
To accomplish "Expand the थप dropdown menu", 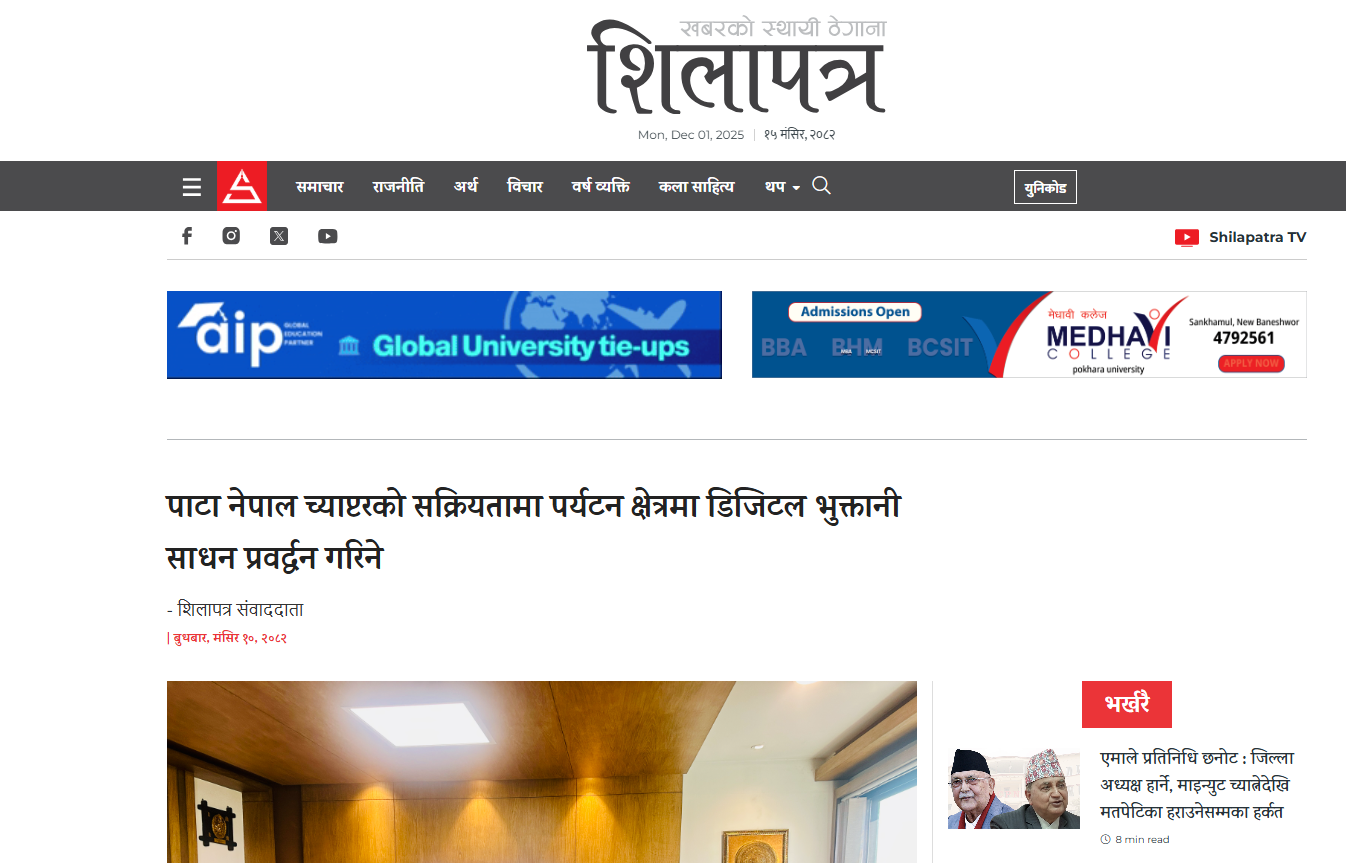I will 782,187.
